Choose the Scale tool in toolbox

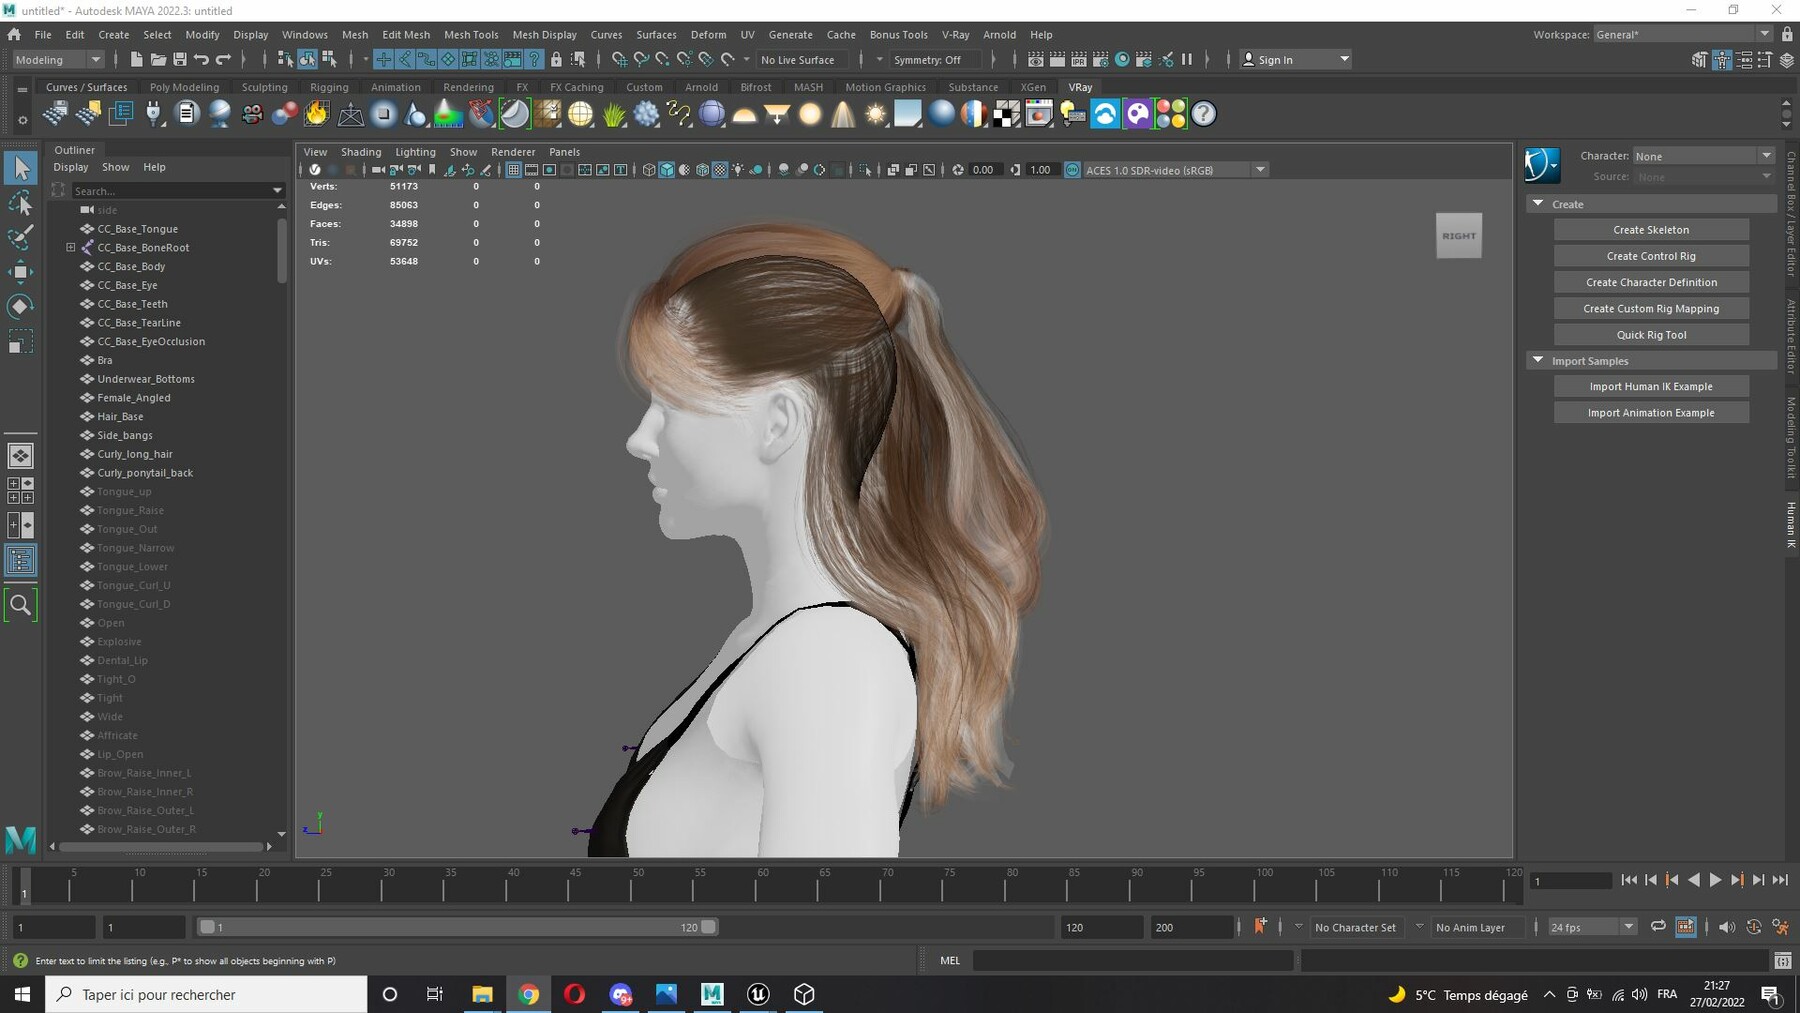click(20, 342)
